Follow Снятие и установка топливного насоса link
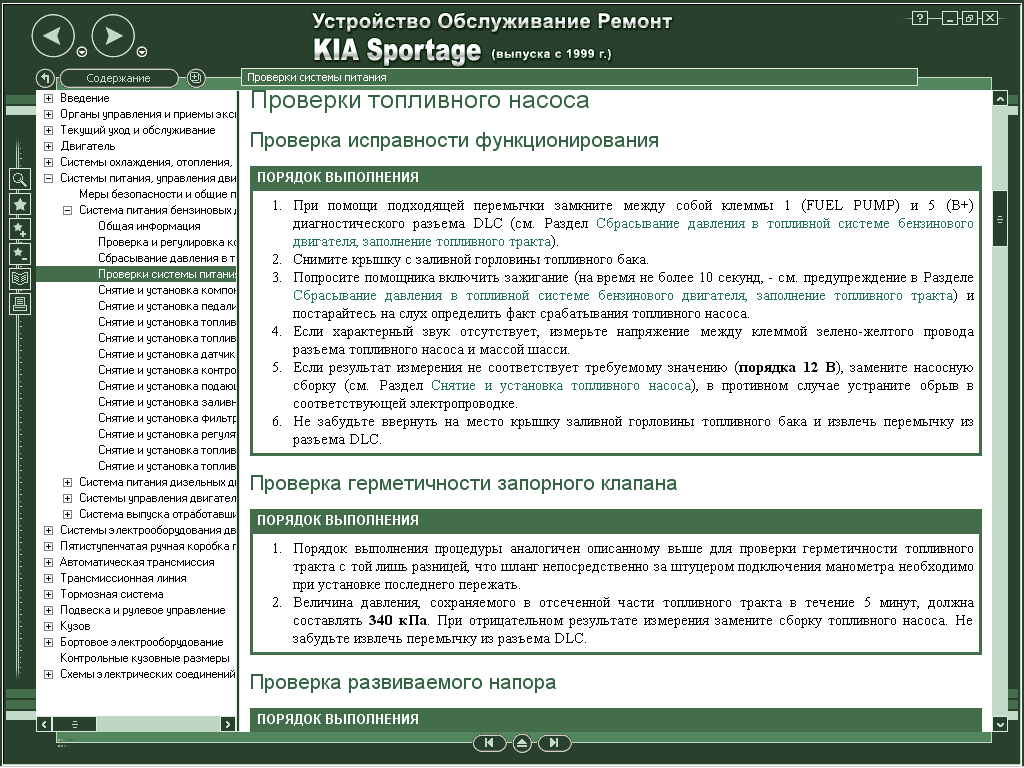The width and height of the screenshot is (1024, 768). point(561,386)
